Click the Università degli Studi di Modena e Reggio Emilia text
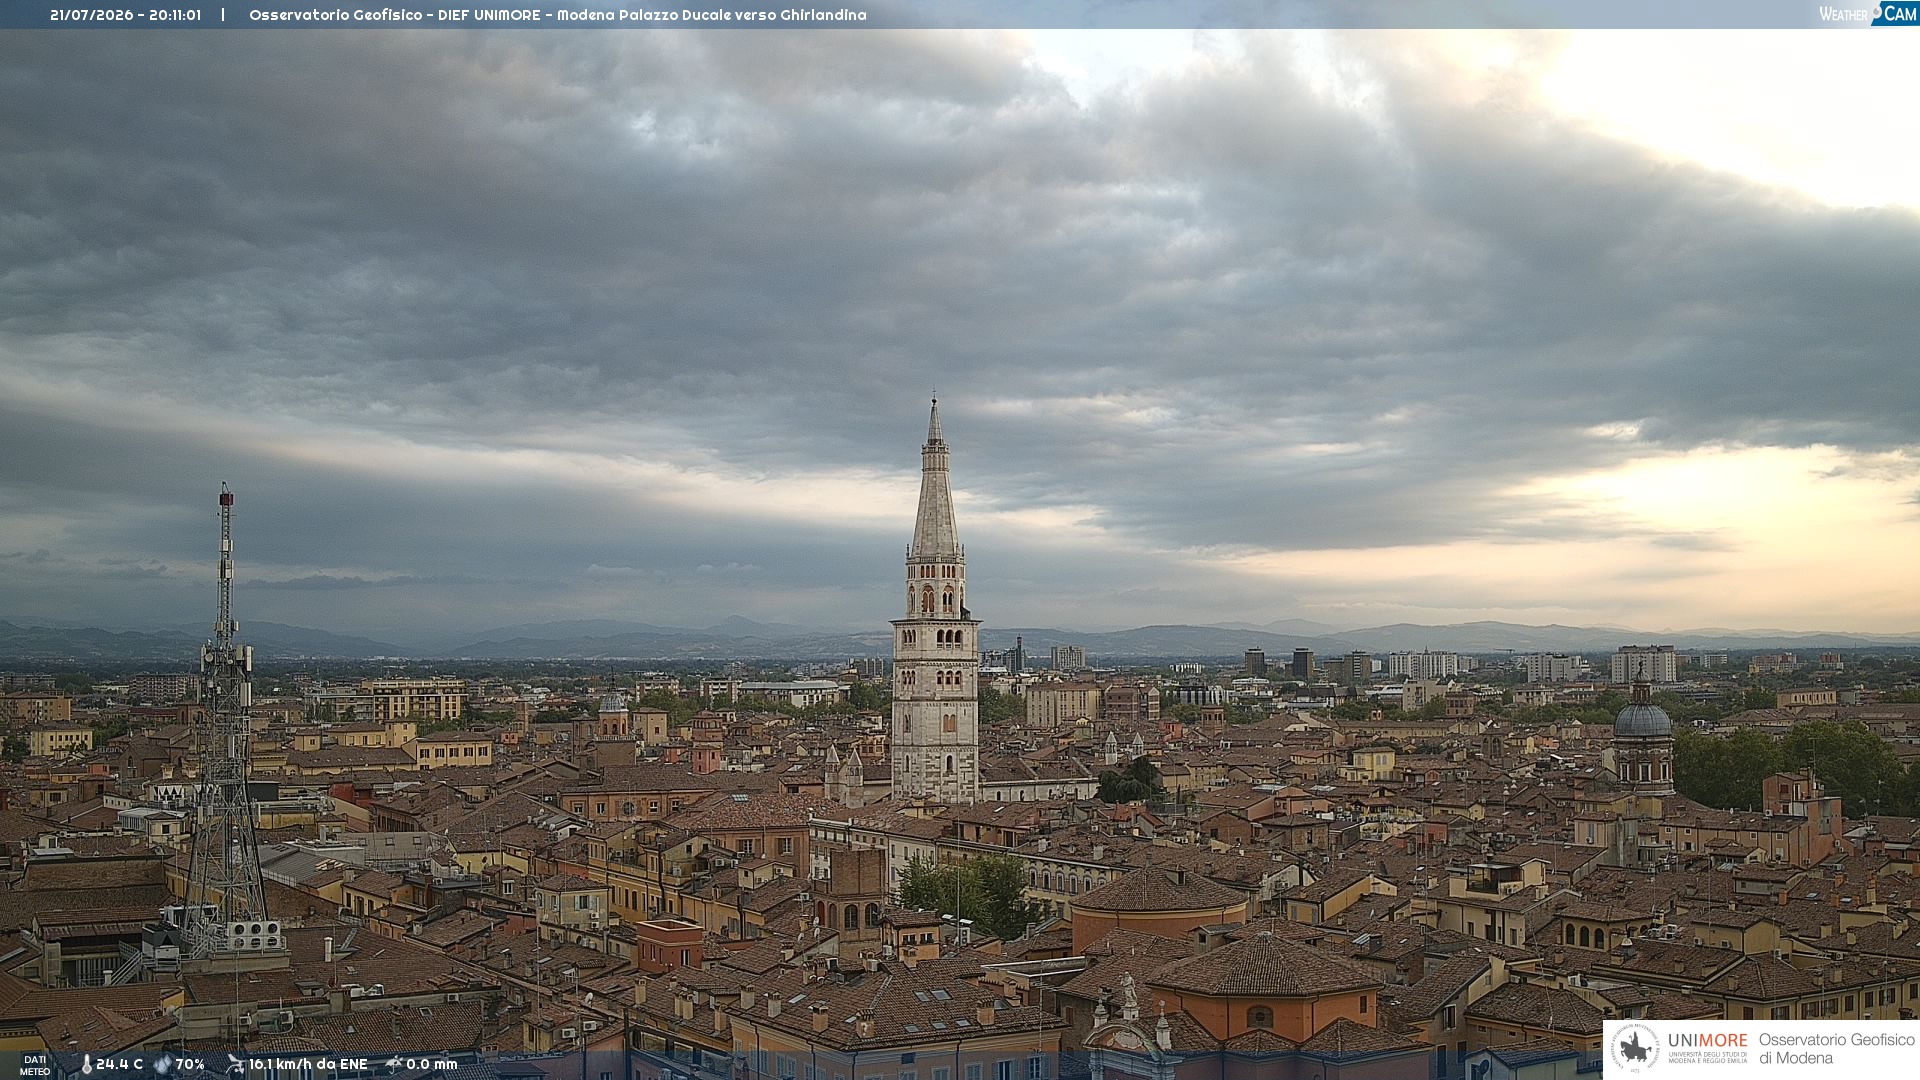This screenshot has height=1080, width=1920. pyautogui.click(x=1707, y=1057)
